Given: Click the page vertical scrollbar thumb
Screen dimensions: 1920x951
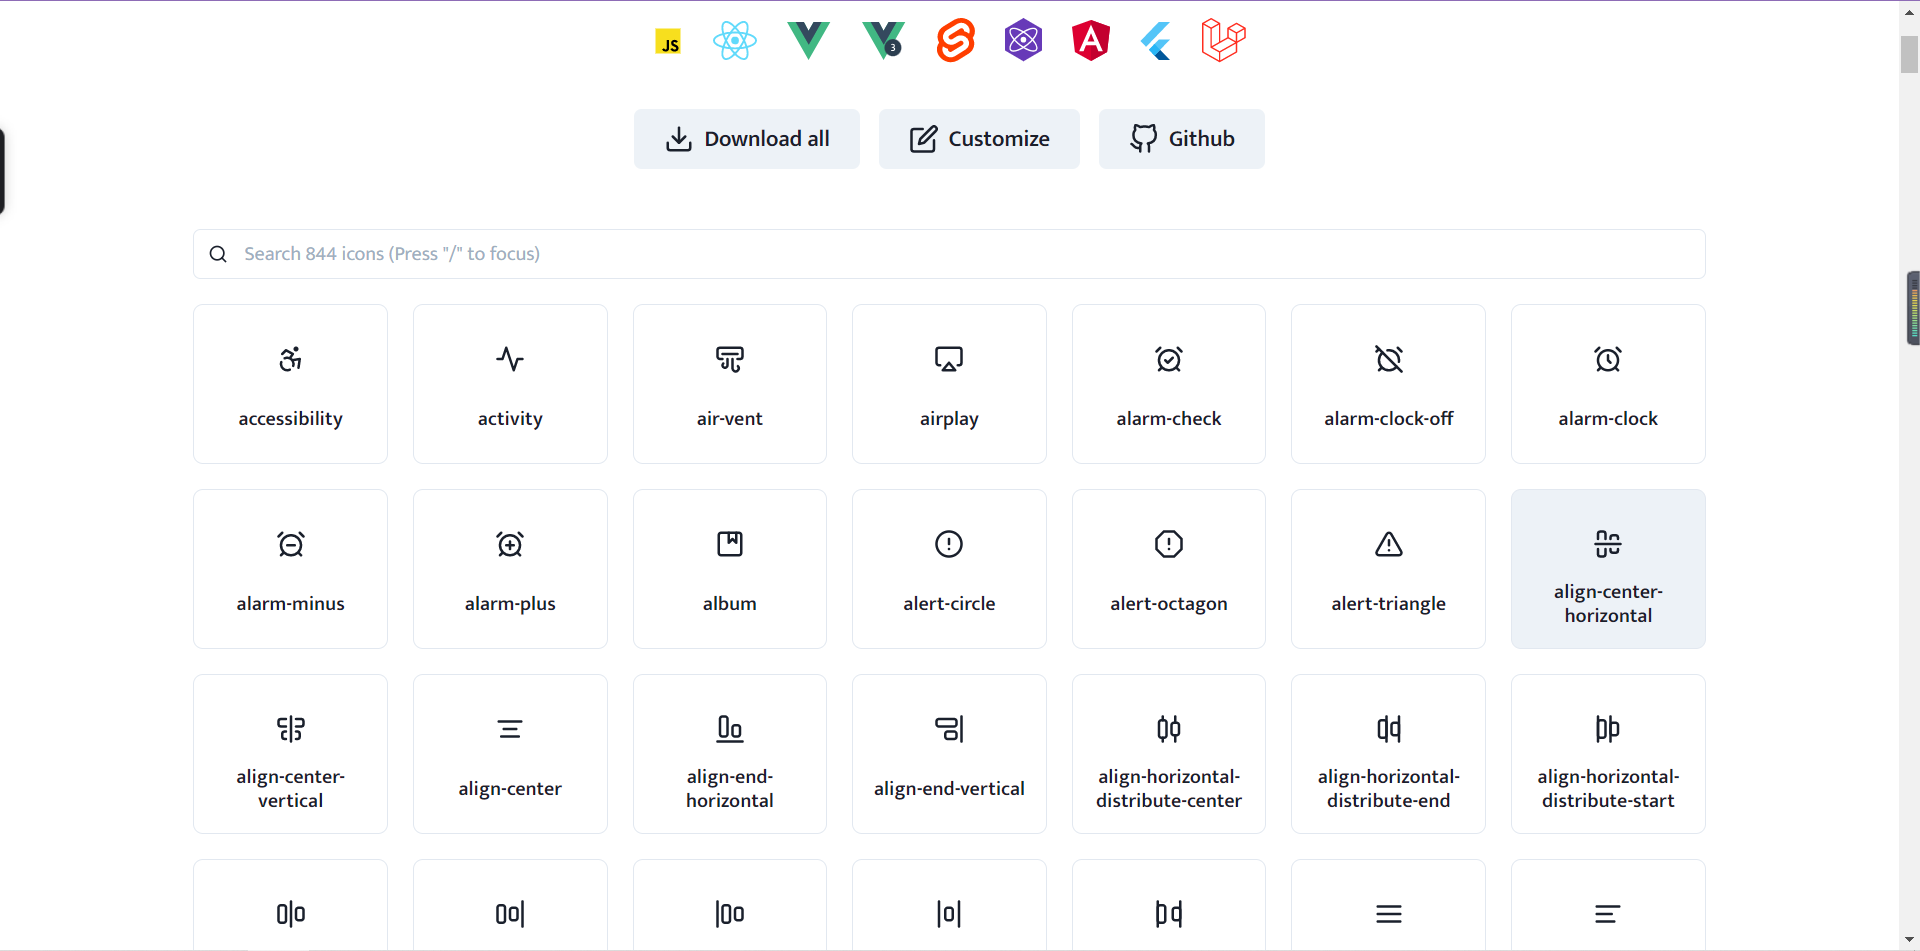Looking at the screenshot, I should (1909, 55).
